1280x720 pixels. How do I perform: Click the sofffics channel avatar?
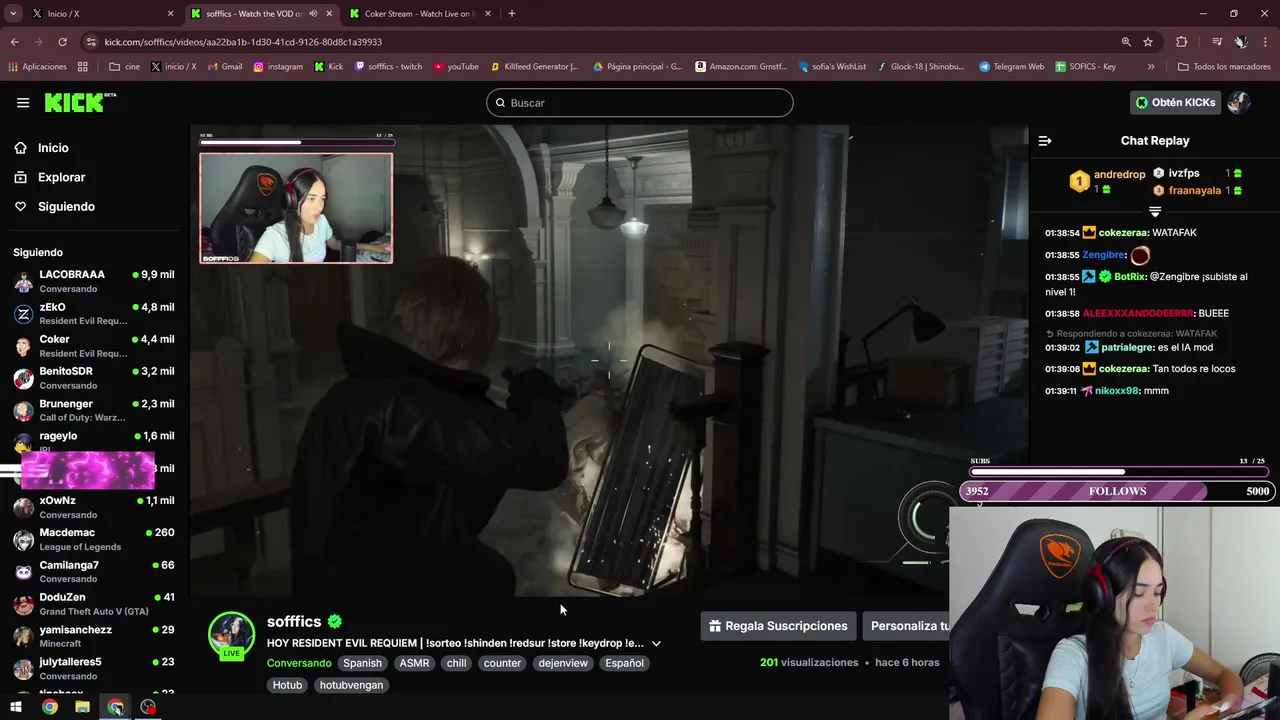tap(231, 635)
